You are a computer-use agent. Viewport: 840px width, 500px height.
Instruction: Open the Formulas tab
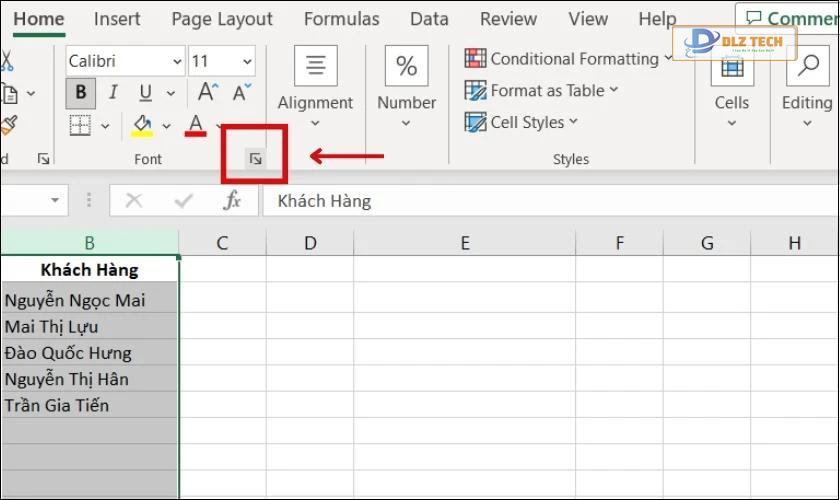(x=341, y=19)
